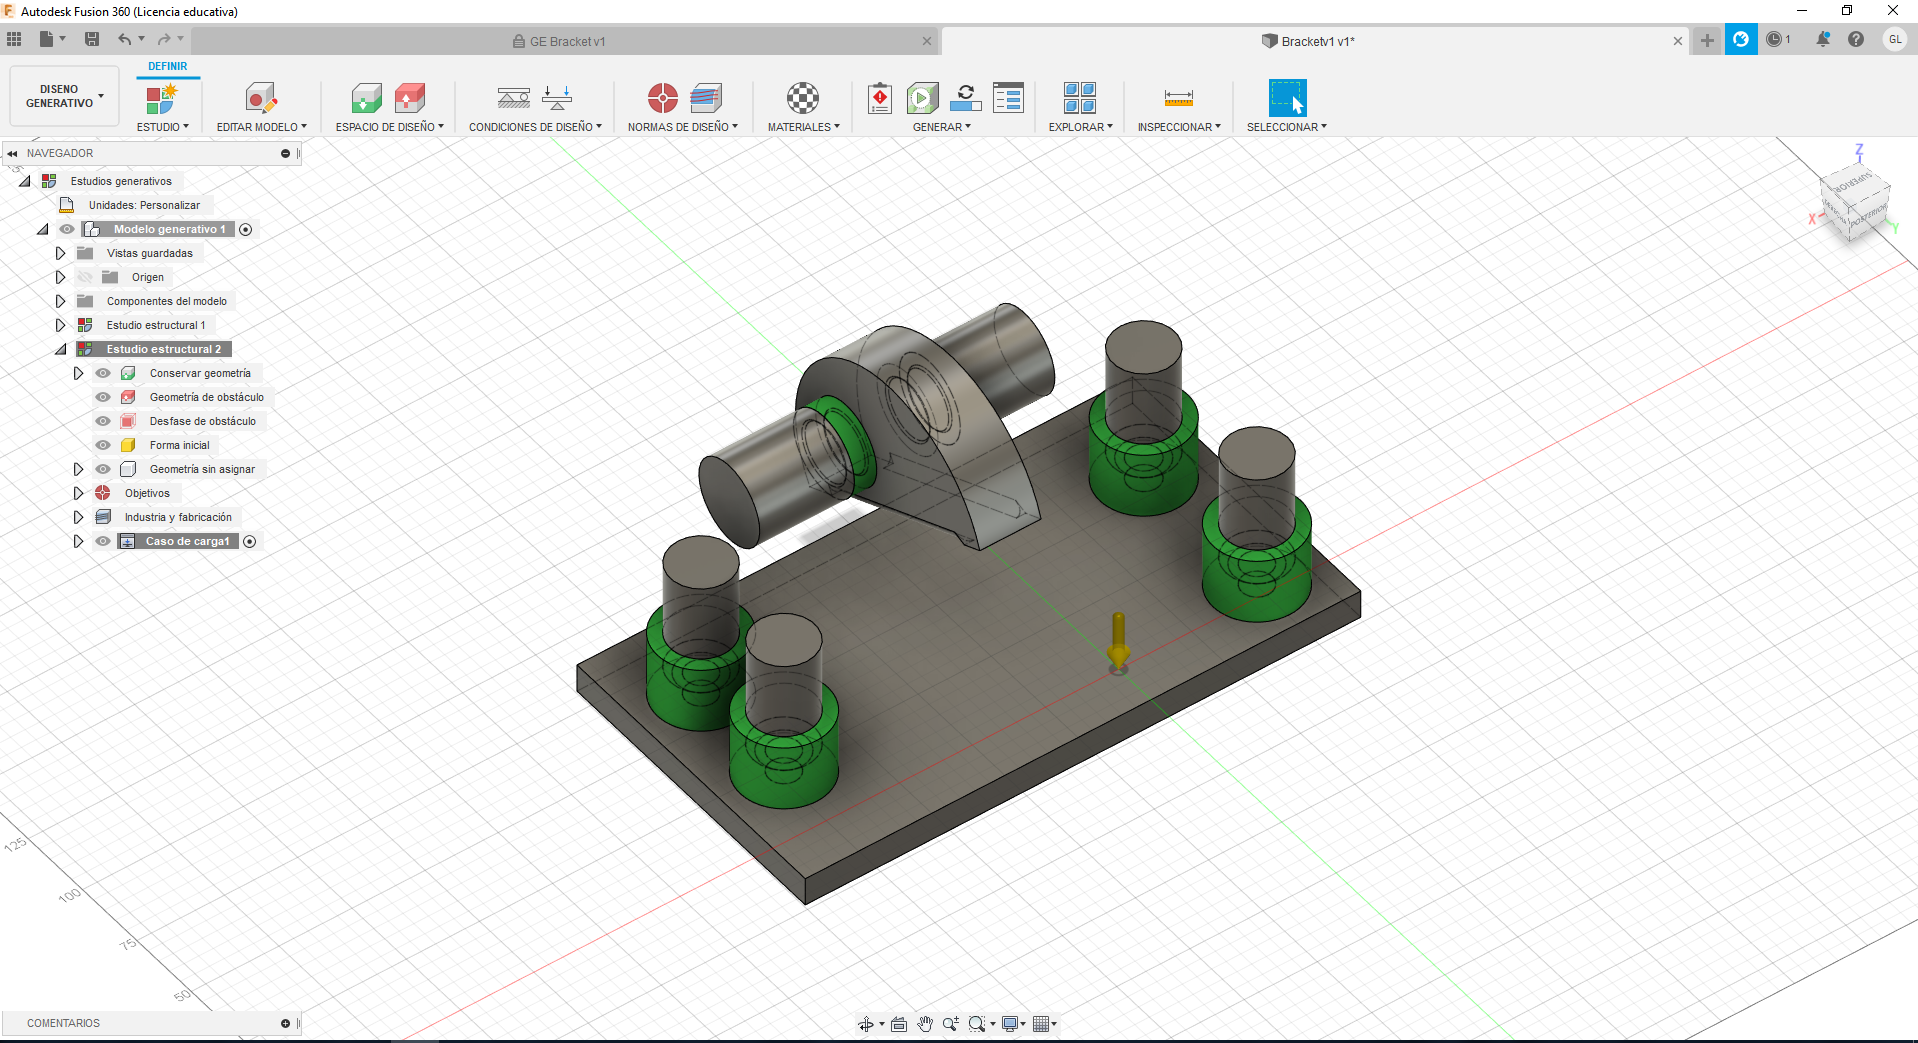Screen dimensions: 1918x1043
Task: Hide Geometría de obstáculo
Action: 103,397
